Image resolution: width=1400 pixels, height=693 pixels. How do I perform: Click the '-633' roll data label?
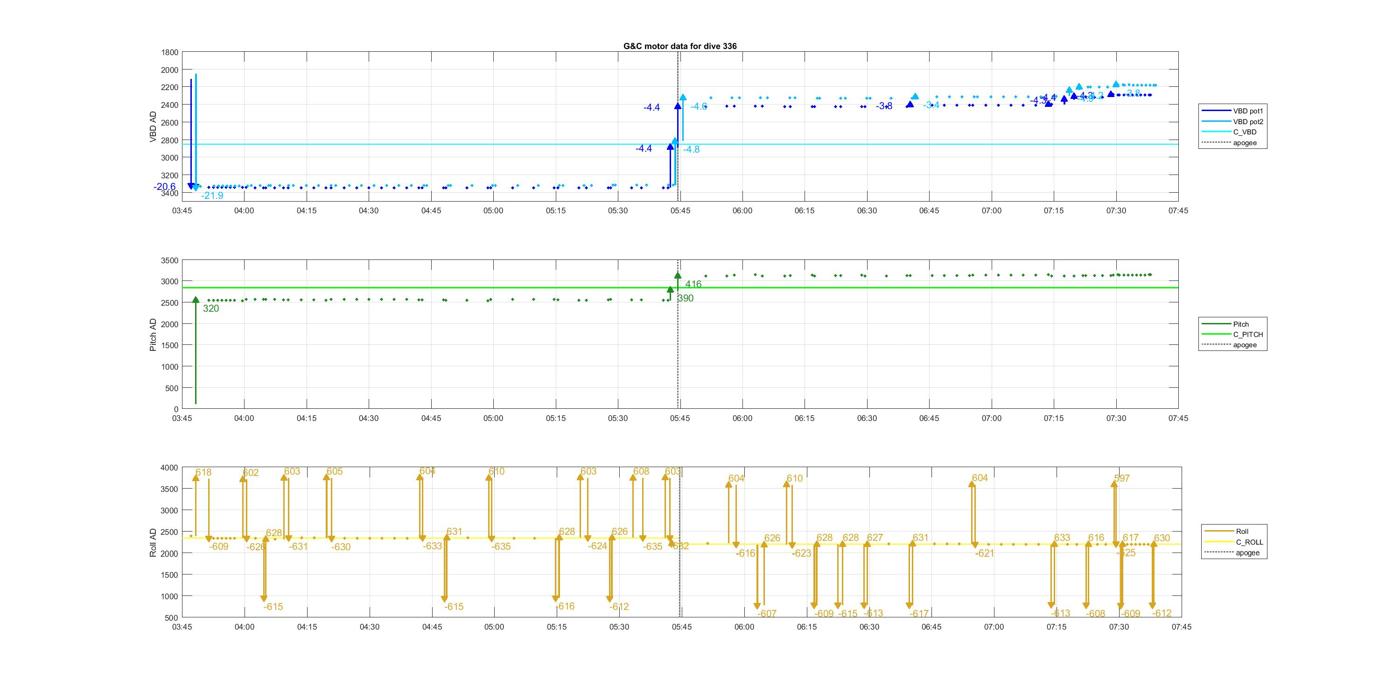point(432,547)
